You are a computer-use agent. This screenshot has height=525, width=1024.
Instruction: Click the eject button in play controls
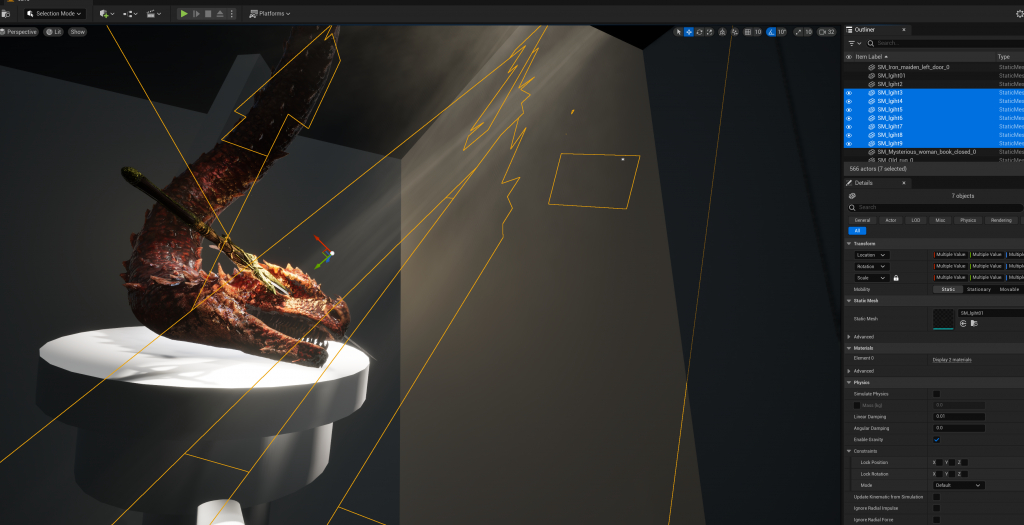click(220, 14)
